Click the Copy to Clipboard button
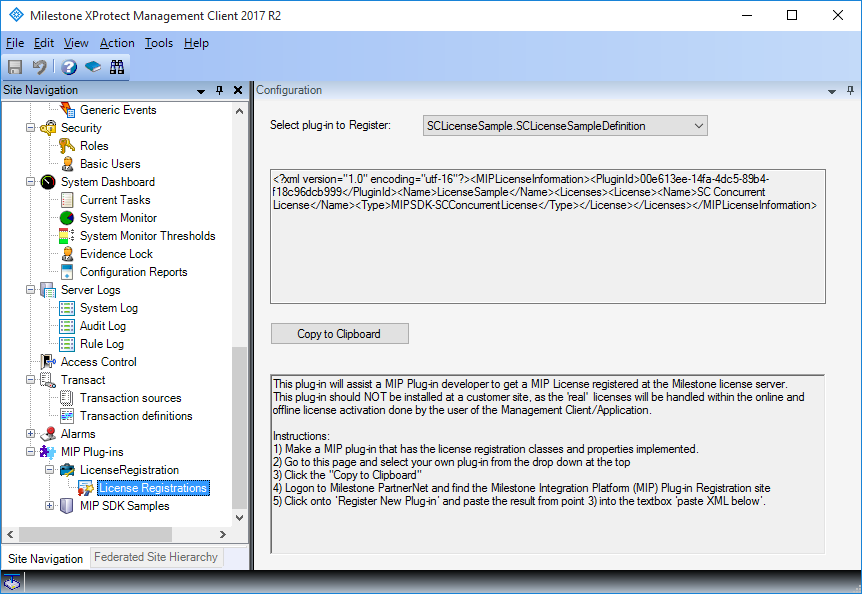862x594 pixels. [339, 334]
